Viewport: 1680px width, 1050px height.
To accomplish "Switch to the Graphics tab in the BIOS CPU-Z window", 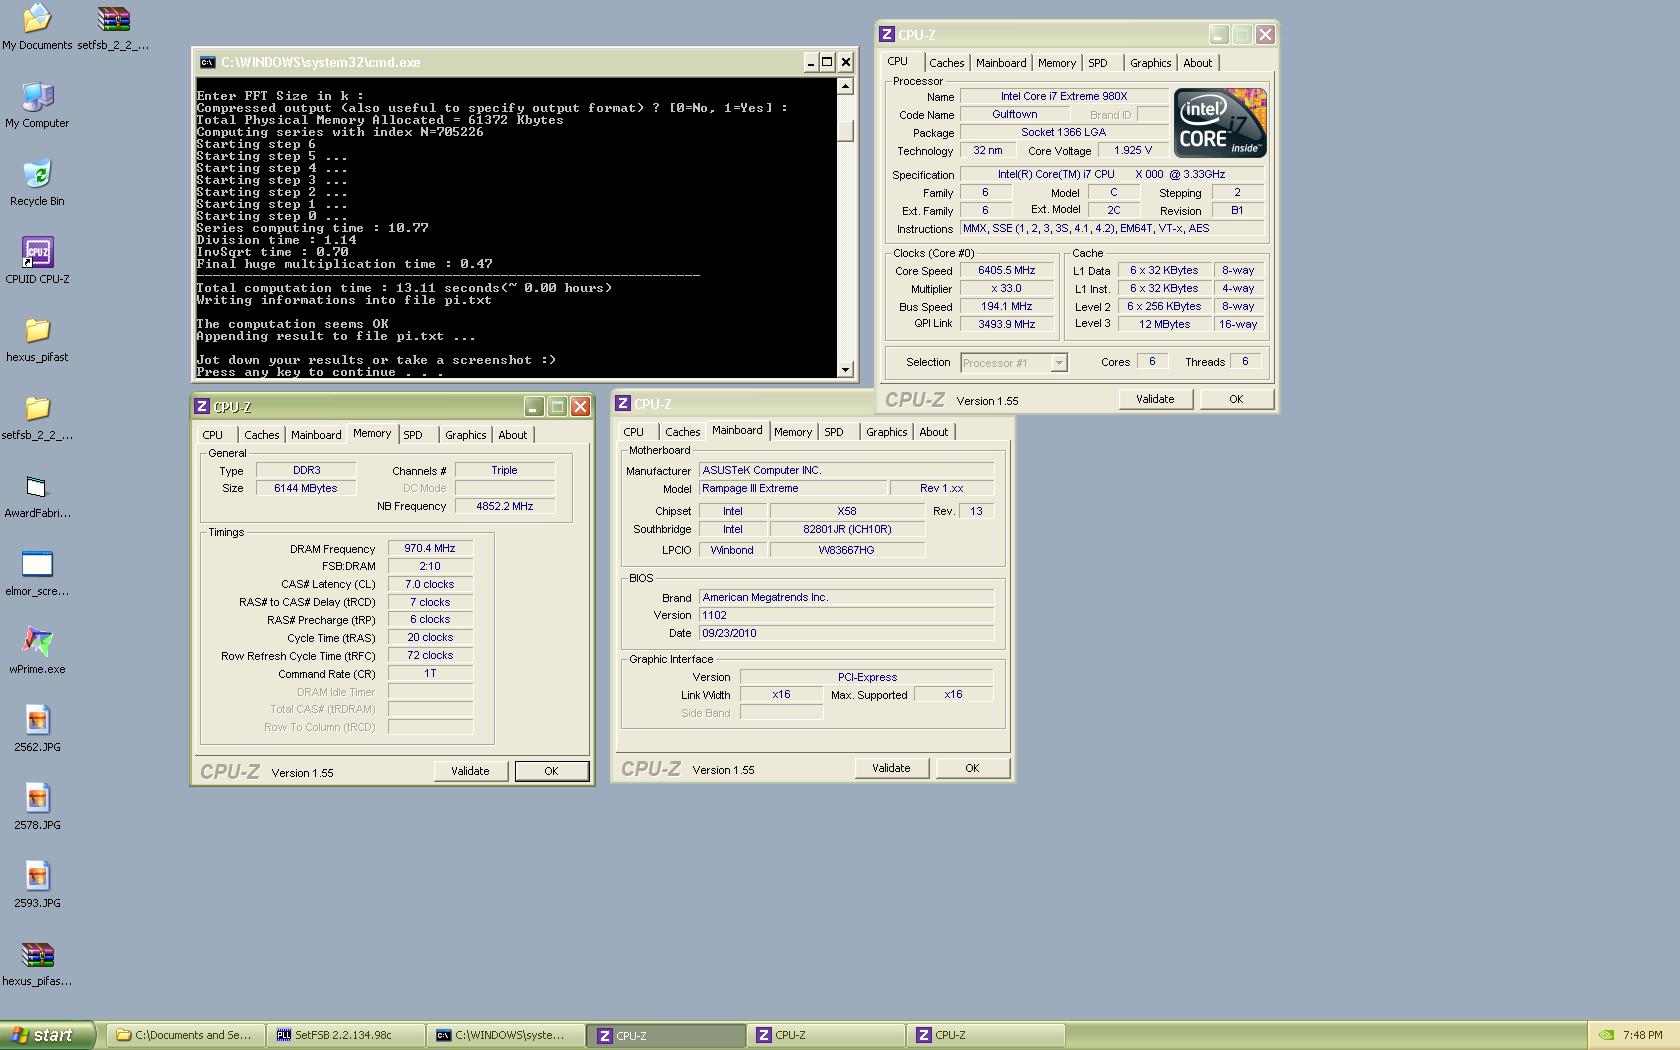I will click(x=887, y=432).
